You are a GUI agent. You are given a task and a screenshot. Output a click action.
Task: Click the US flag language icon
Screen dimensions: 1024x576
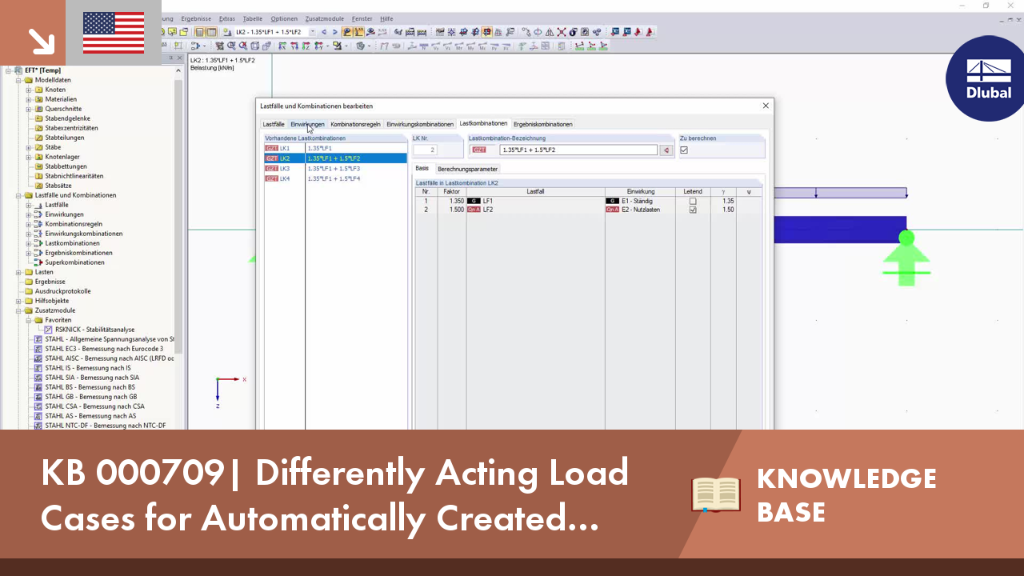114,33
